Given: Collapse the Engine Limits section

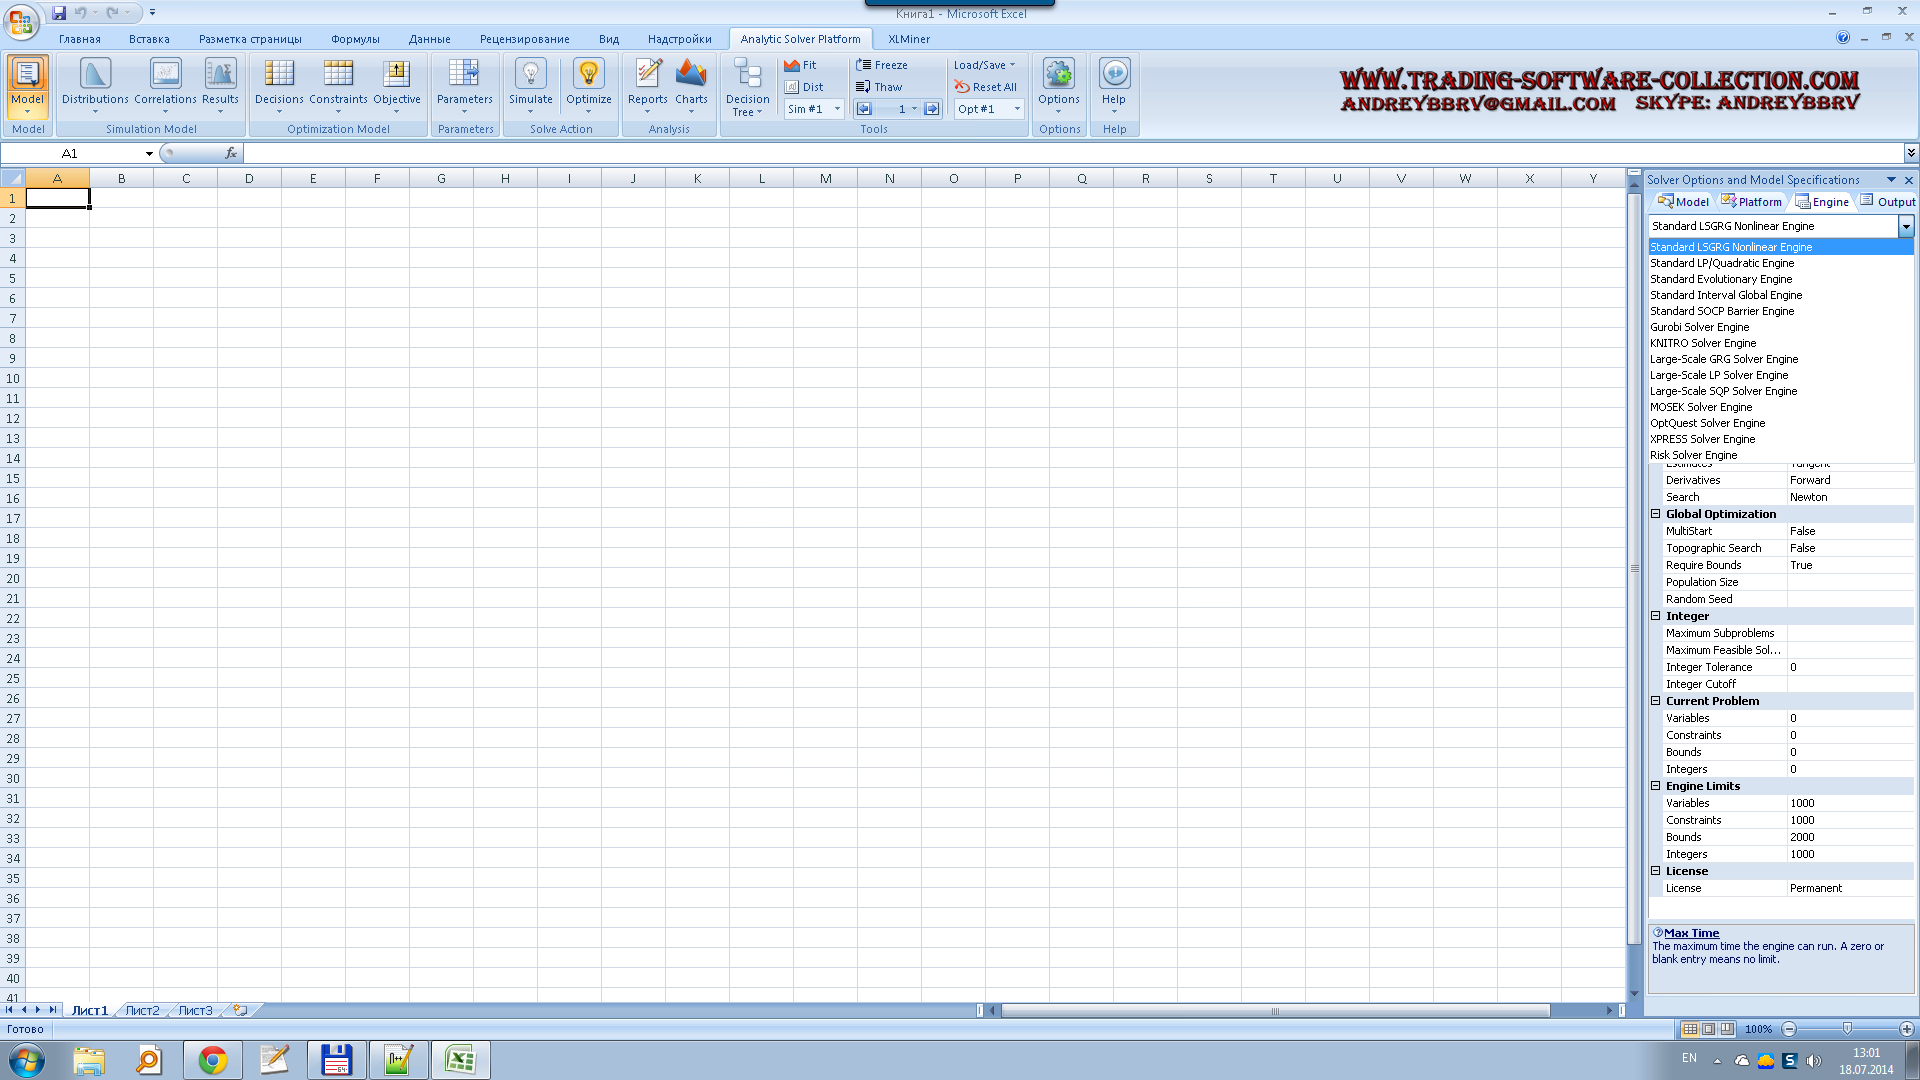Looking at the screenshot, I should click(1655, 786).
